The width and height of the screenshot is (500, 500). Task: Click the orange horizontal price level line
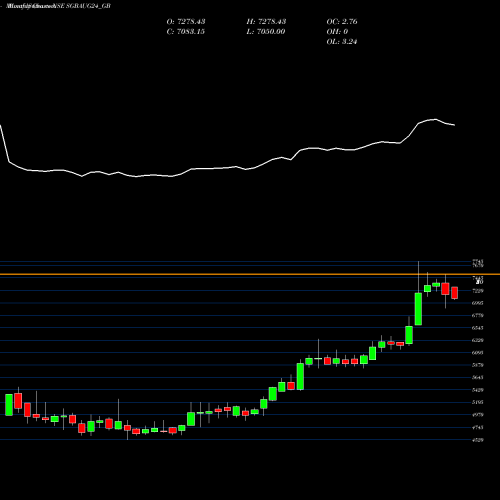(250, 274)
